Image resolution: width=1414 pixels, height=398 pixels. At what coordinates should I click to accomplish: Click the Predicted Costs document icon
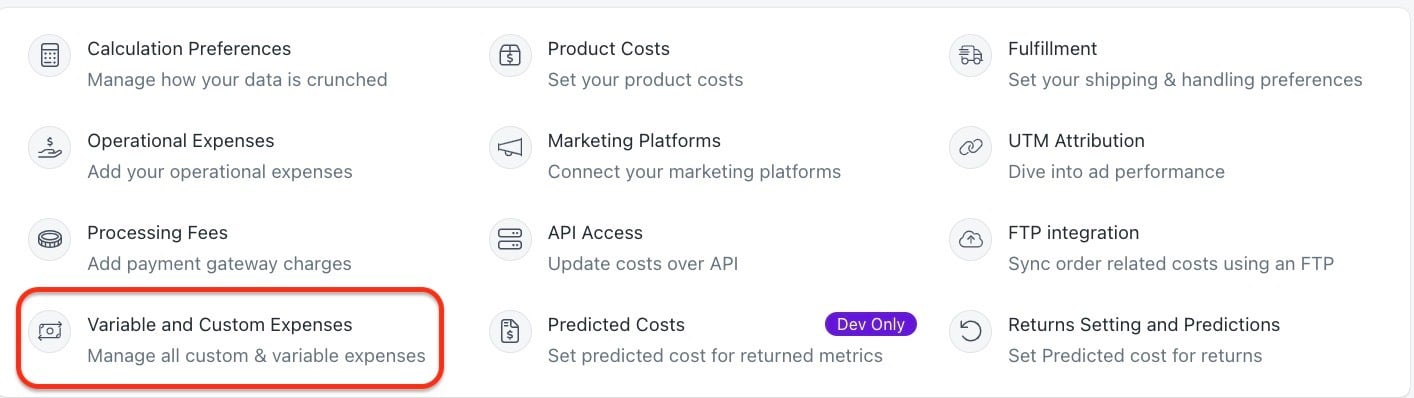(510, 331)
